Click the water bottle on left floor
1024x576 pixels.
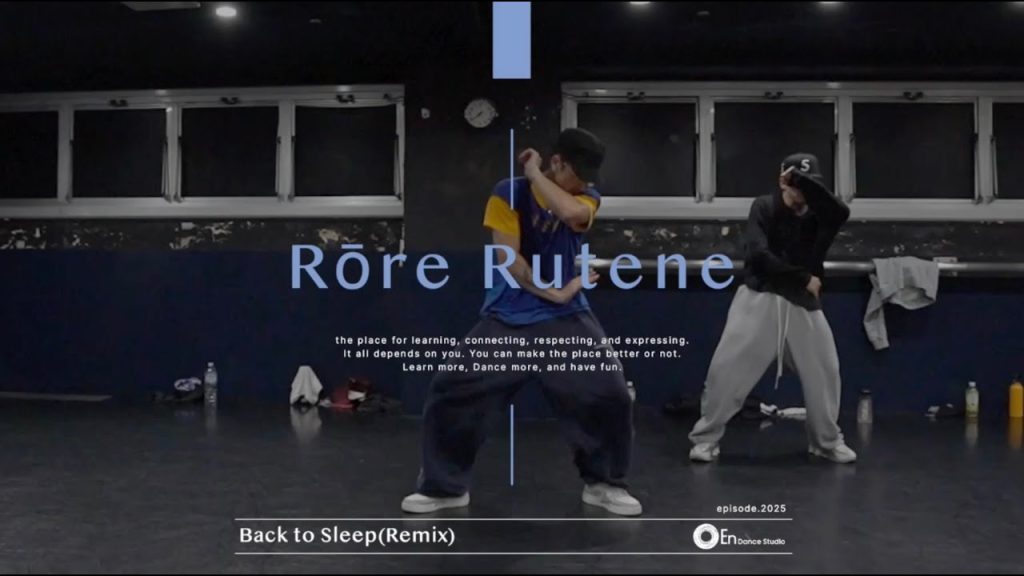click(x=210, y=384)
